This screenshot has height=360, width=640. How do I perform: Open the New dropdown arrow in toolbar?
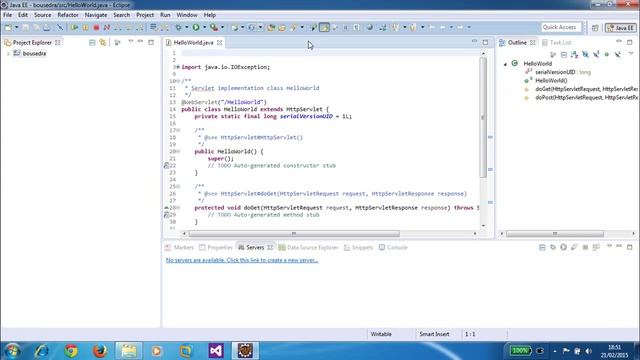point(16,27)
